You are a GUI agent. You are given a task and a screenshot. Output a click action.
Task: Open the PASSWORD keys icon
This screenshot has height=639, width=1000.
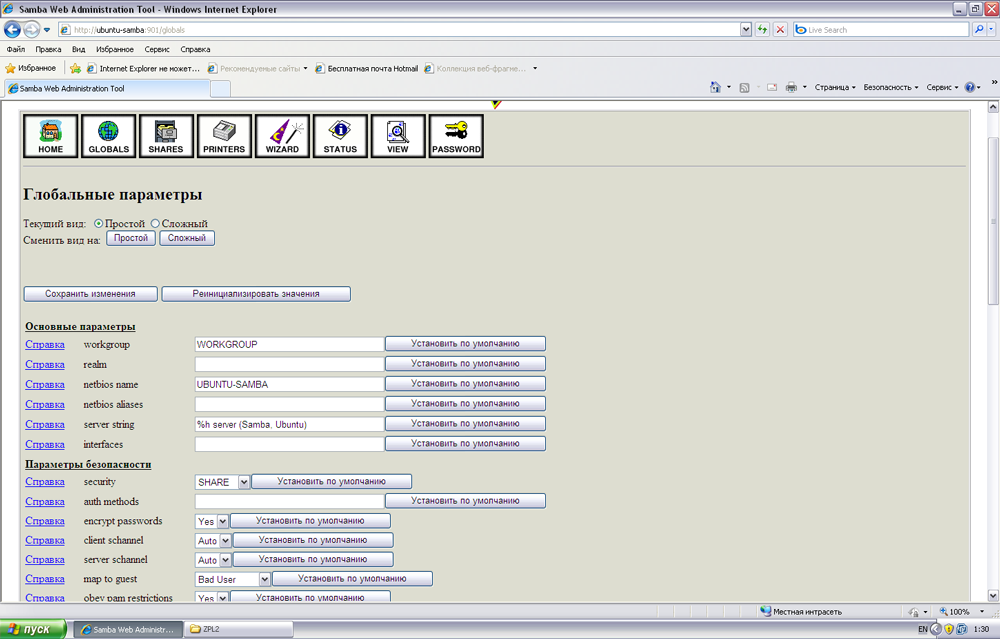click(x=456, y=135)
